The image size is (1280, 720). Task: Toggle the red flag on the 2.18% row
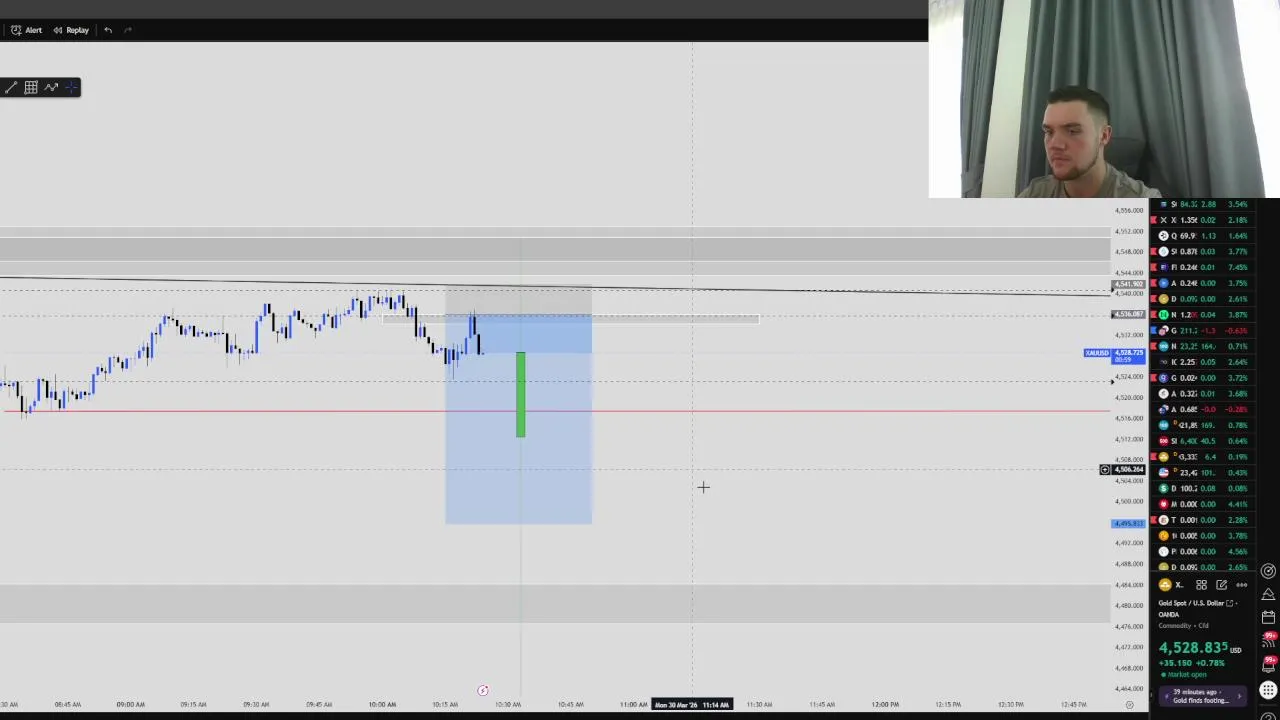point(1153,220)
